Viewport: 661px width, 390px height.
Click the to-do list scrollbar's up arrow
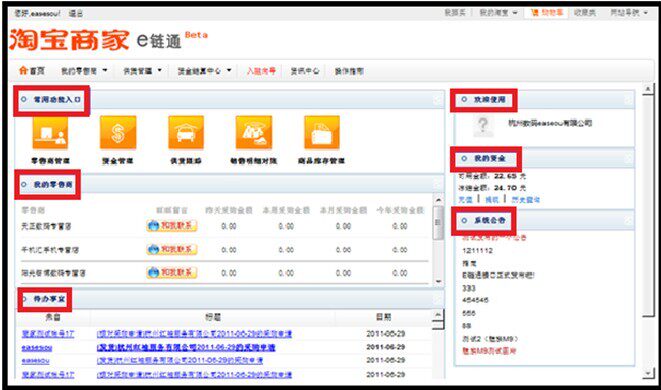click(x=438, y=315)
